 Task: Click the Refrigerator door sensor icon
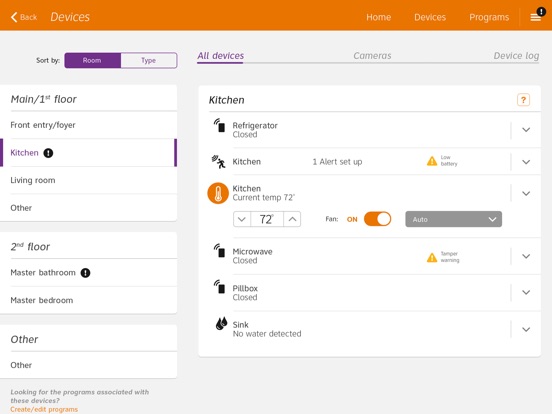click(219, 125)
